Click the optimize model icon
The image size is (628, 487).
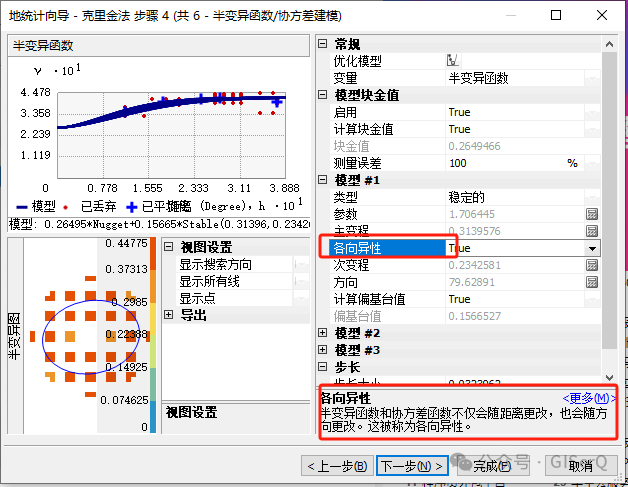click(452, 61)
